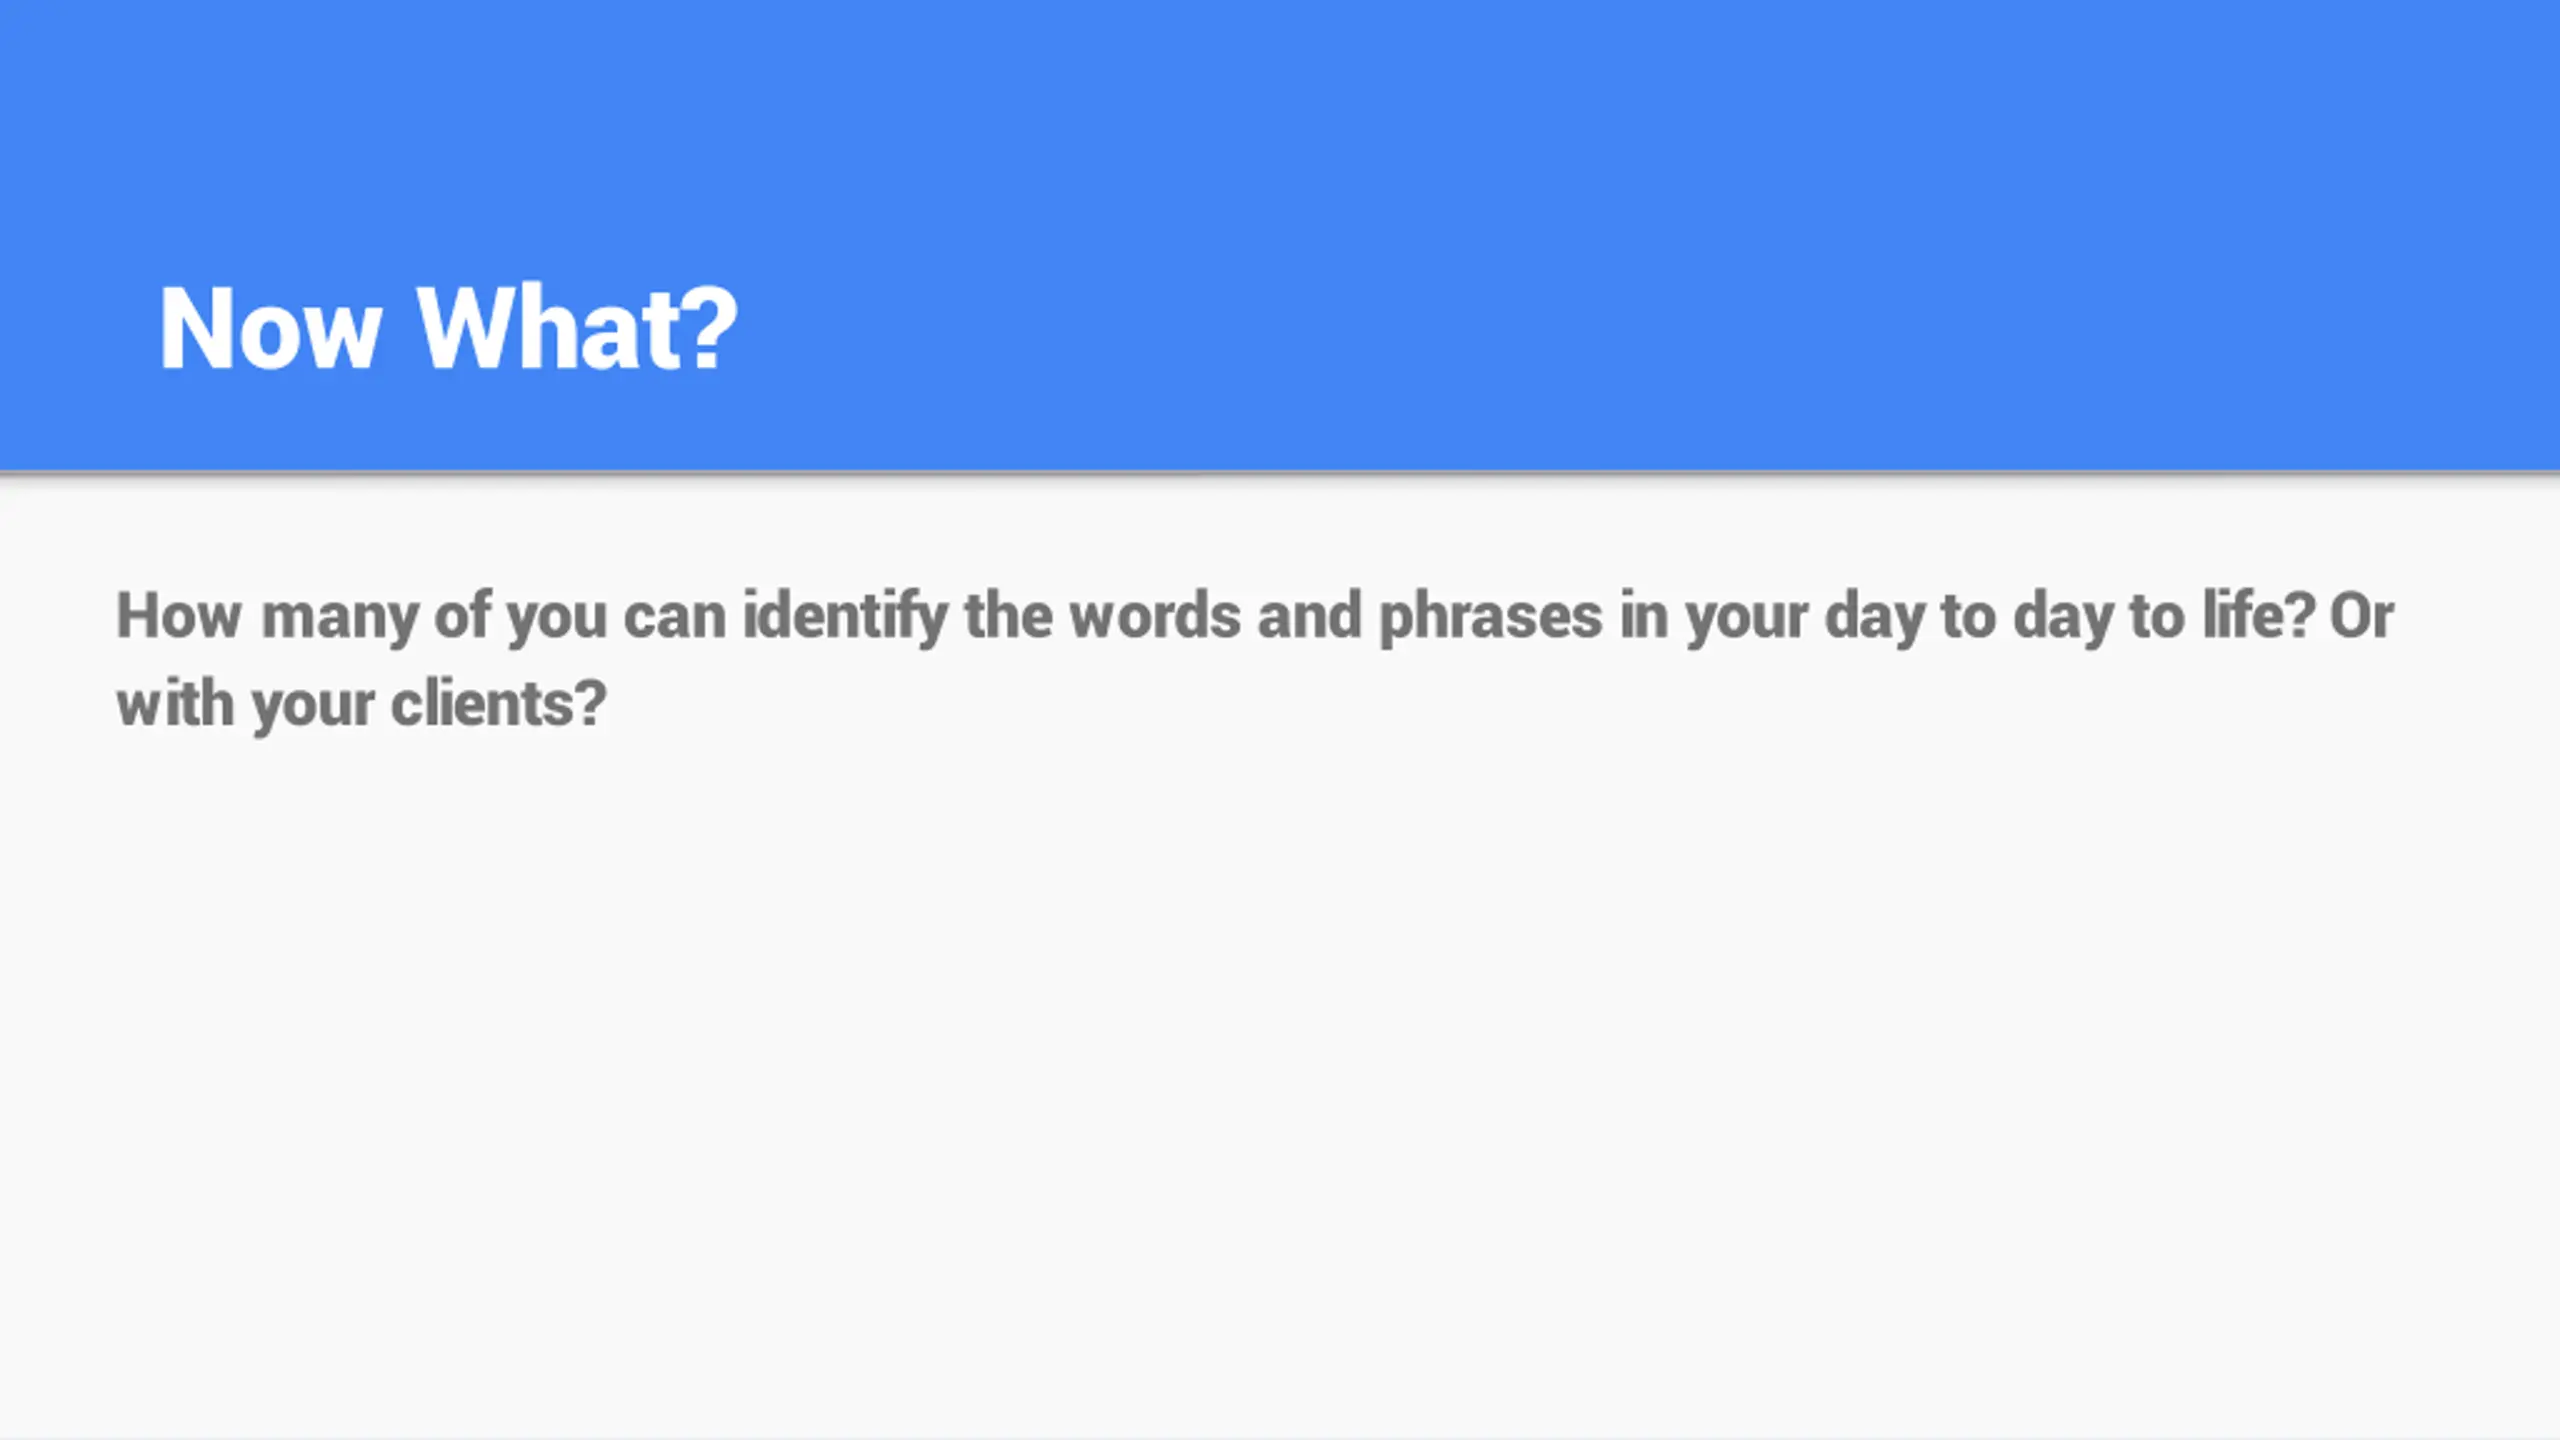Image resolution: width=2560 pixels, height=1440 pixels.
Task: Select the word "many" in the body text
Action: [340, 618]
